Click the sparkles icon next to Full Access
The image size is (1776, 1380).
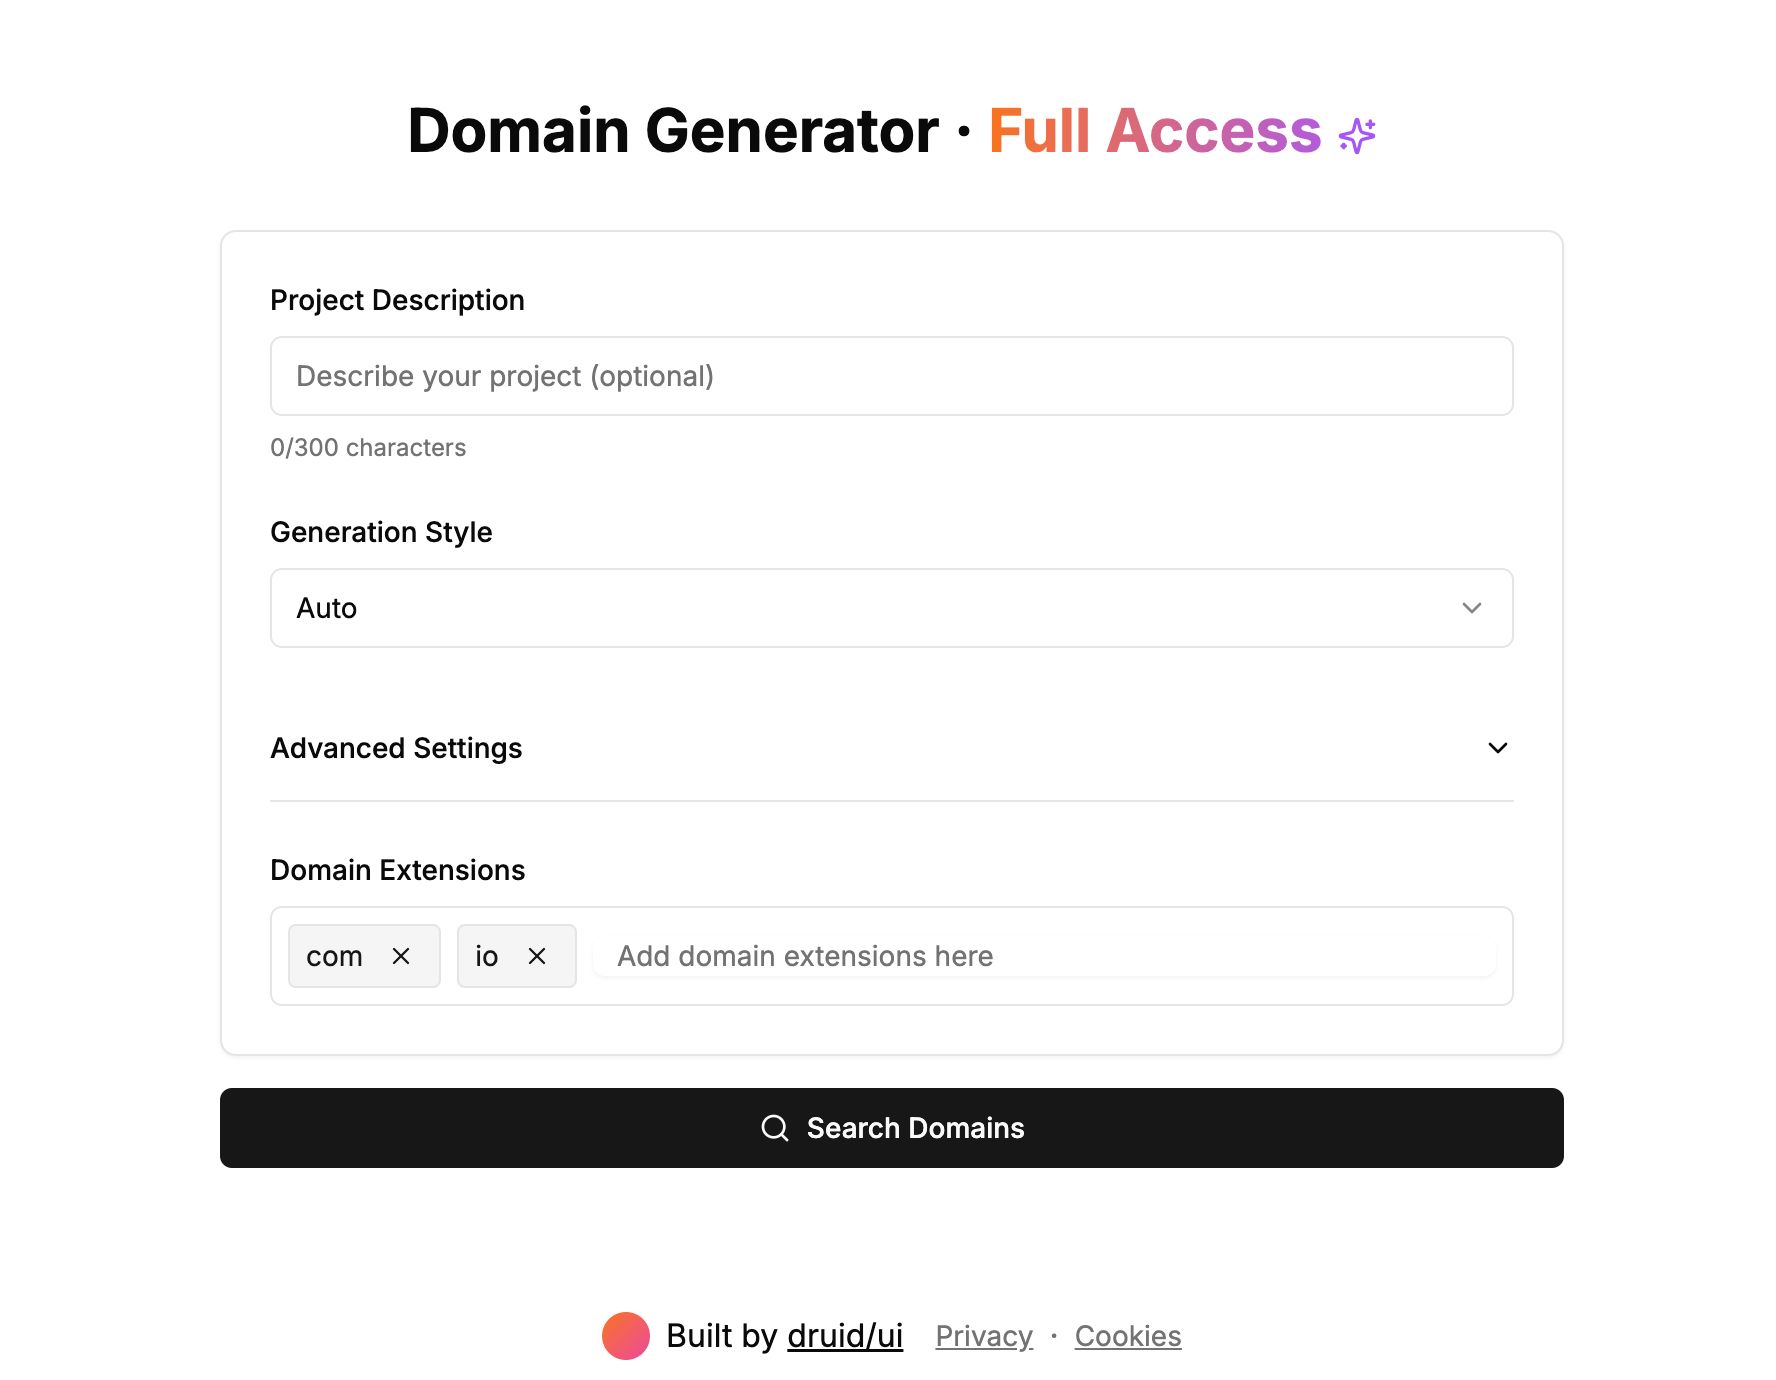point(1357,131)
